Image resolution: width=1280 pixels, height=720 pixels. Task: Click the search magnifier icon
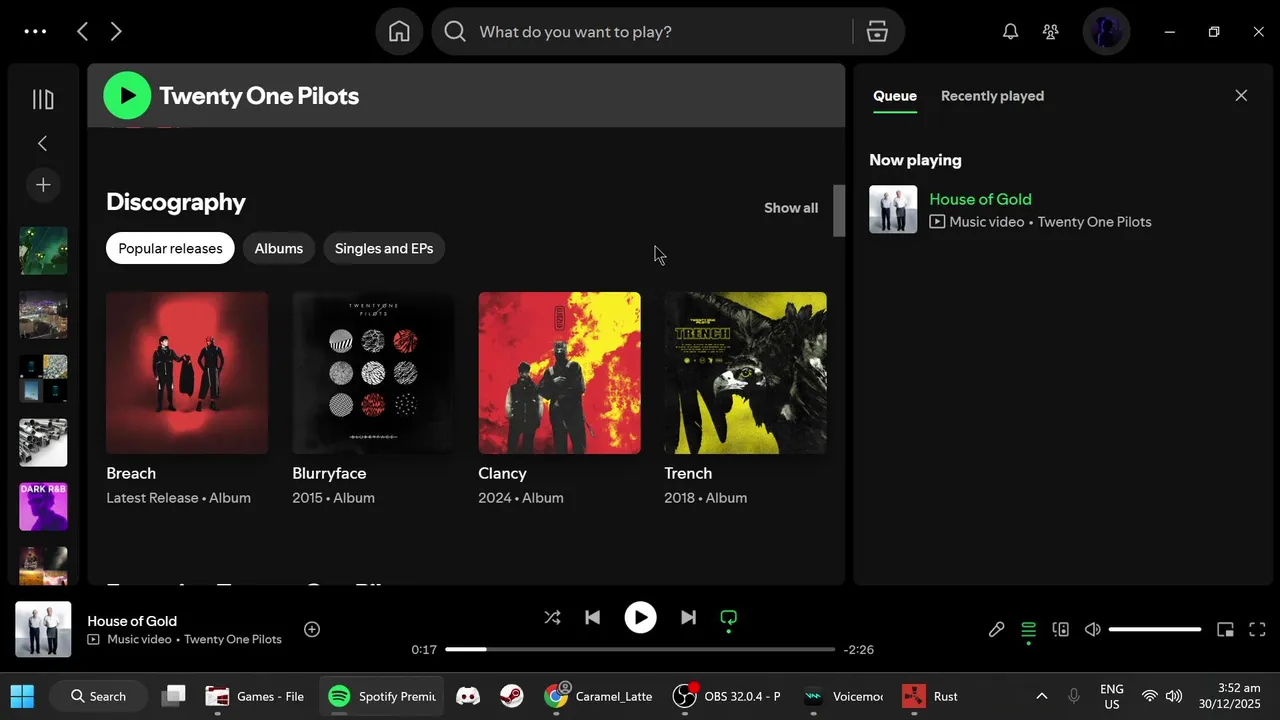pyautogui.click(x=455, y=32)
